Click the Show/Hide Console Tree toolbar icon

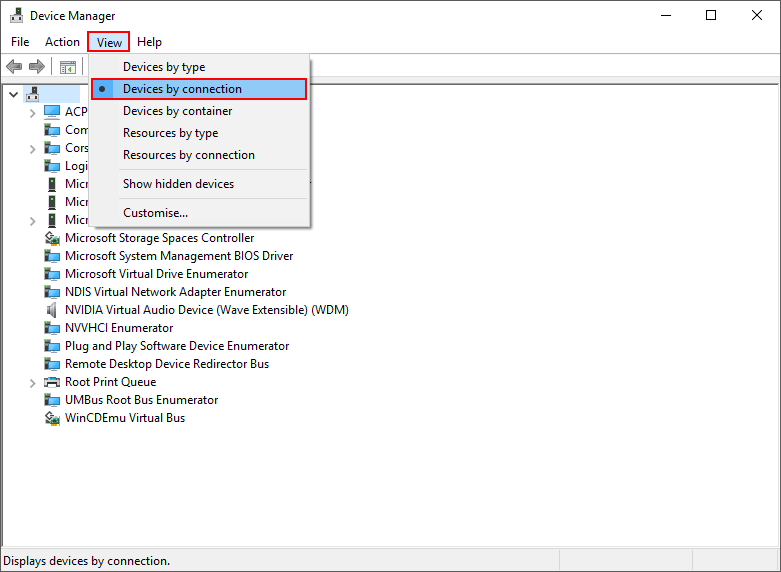pos(68,67)
